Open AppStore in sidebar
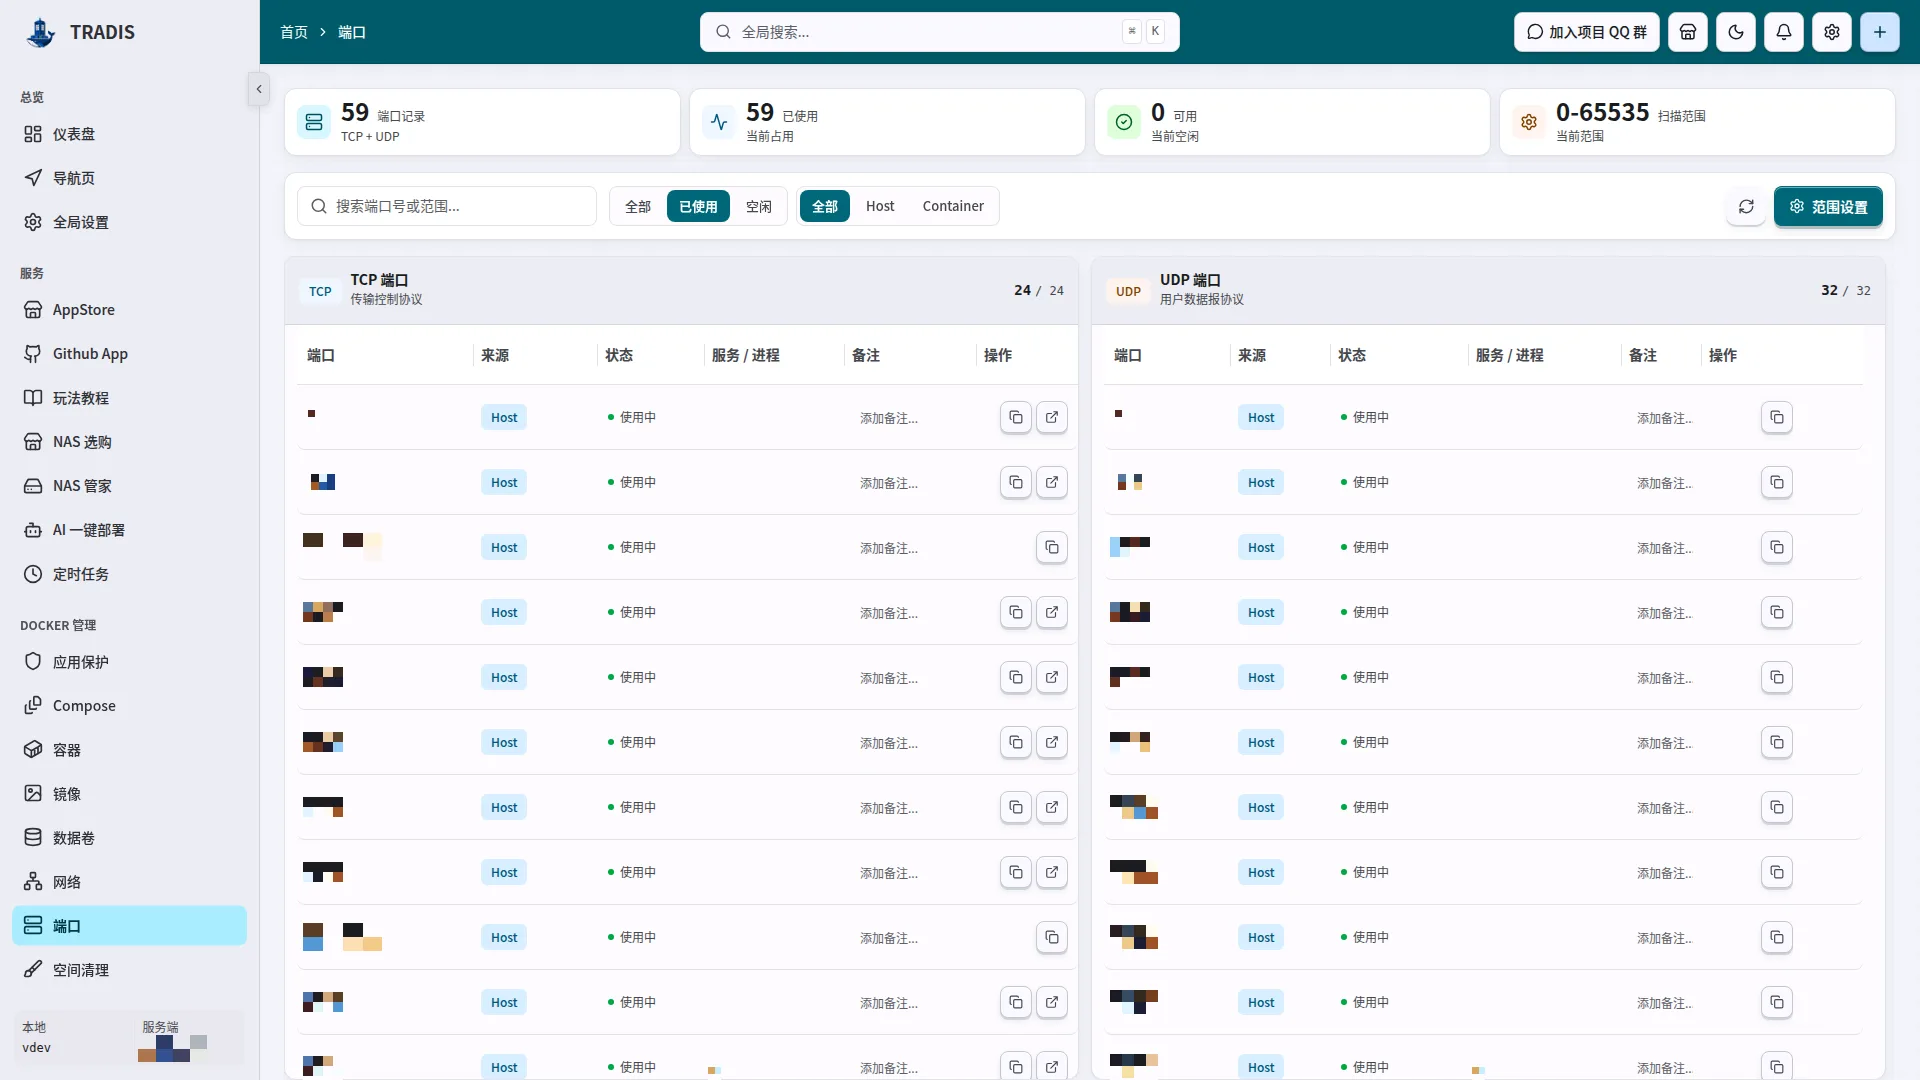The image size is (1920, 1080). coord(129,310)
